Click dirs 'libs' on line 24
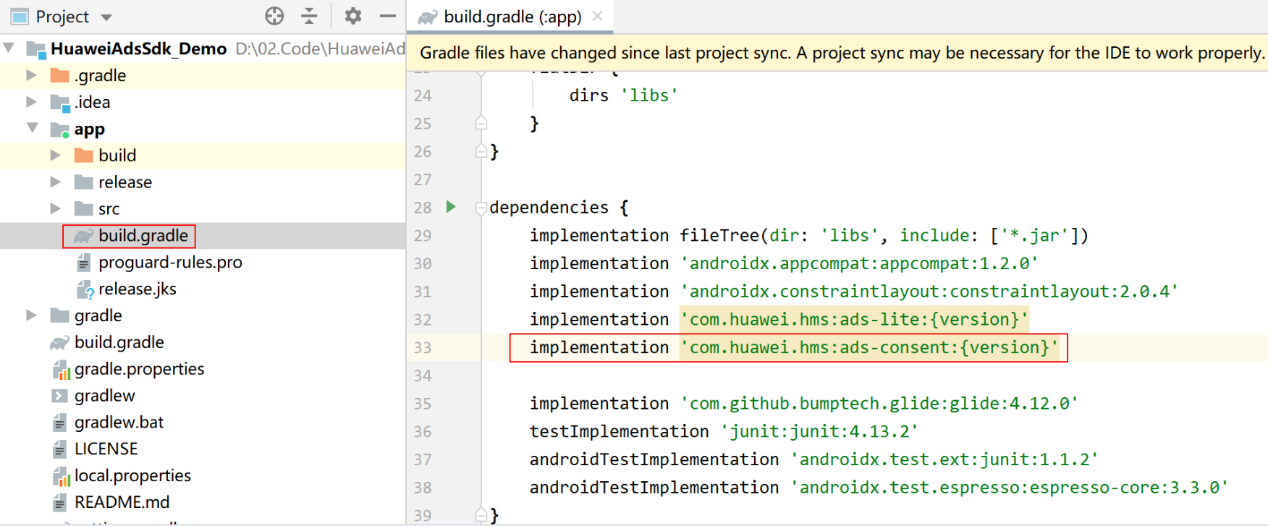Image resolution: width=1268 pixels, height=526 pixels. [x=624, y=96]
